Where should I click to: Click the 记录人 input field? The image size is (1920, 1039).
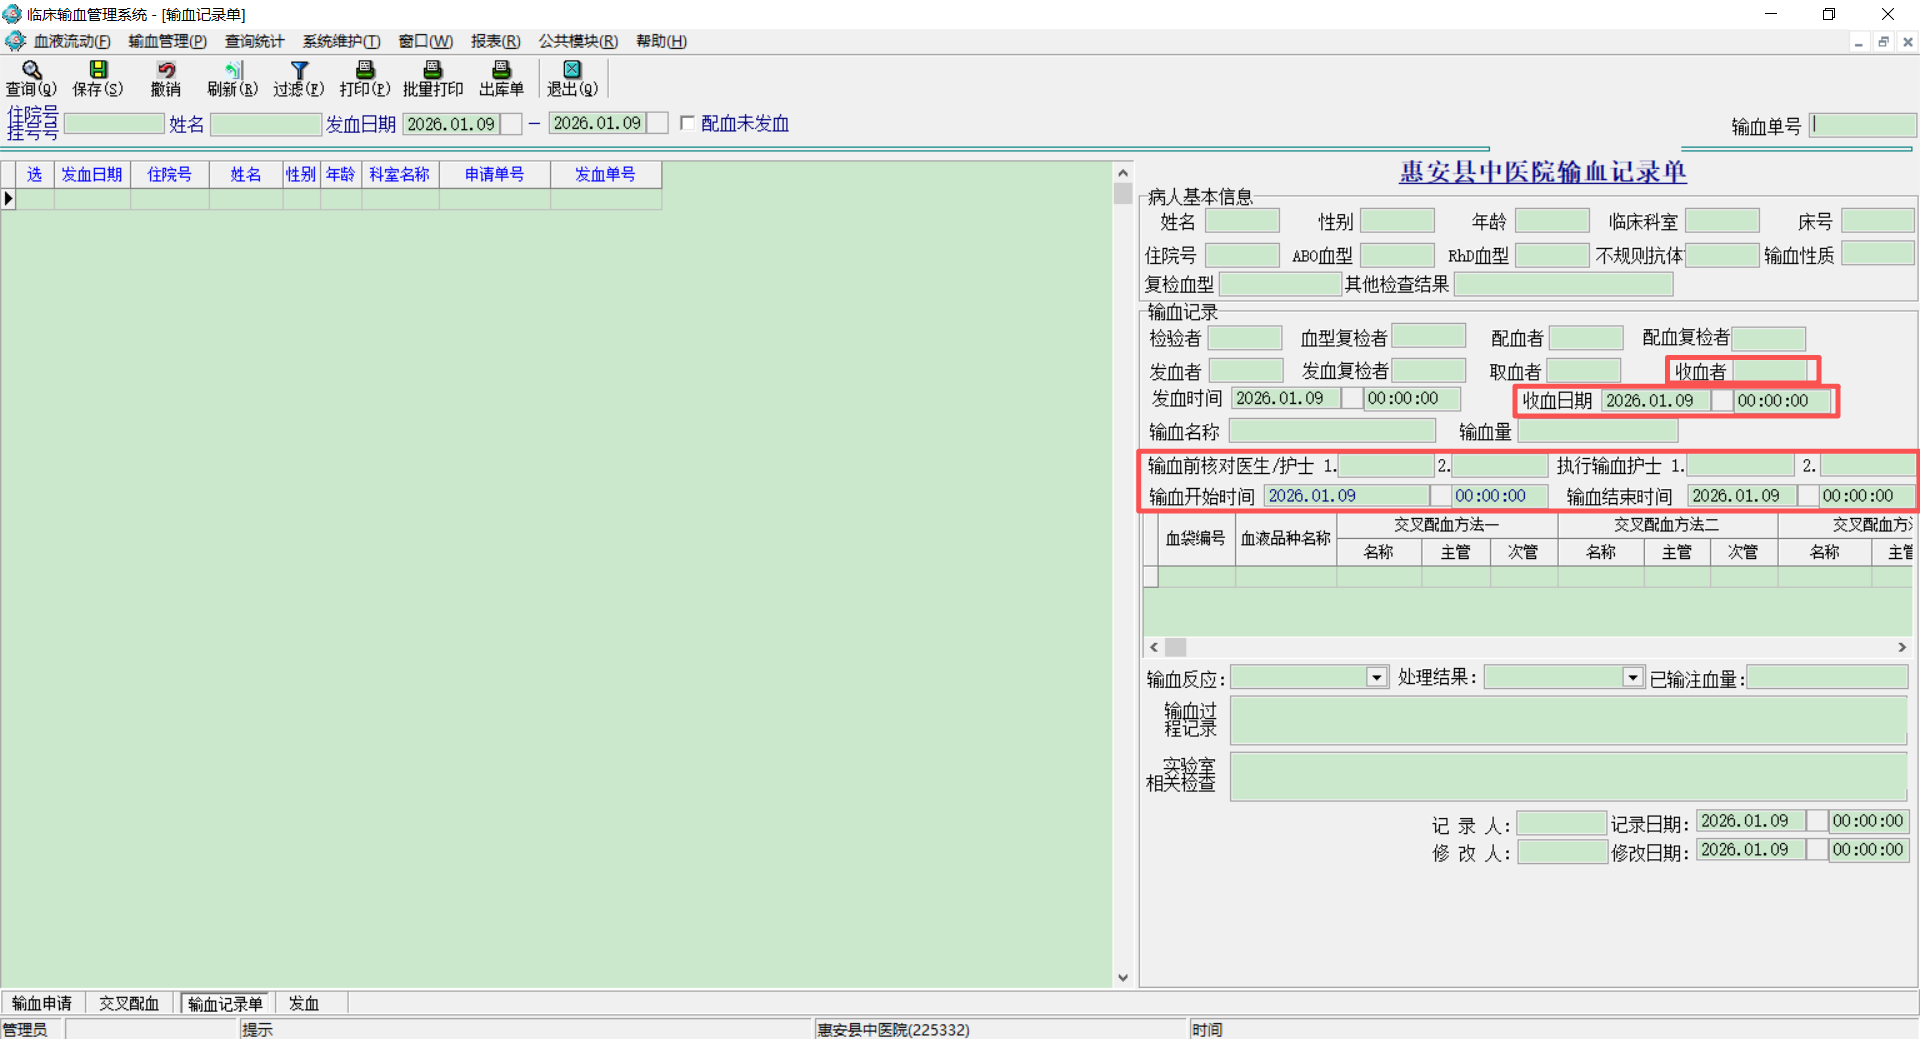click(1561, 823)
